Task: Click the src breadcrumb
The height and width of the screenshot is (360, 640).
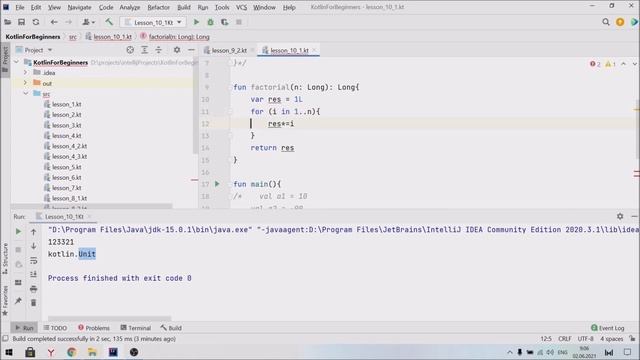Action: [73, 37]
